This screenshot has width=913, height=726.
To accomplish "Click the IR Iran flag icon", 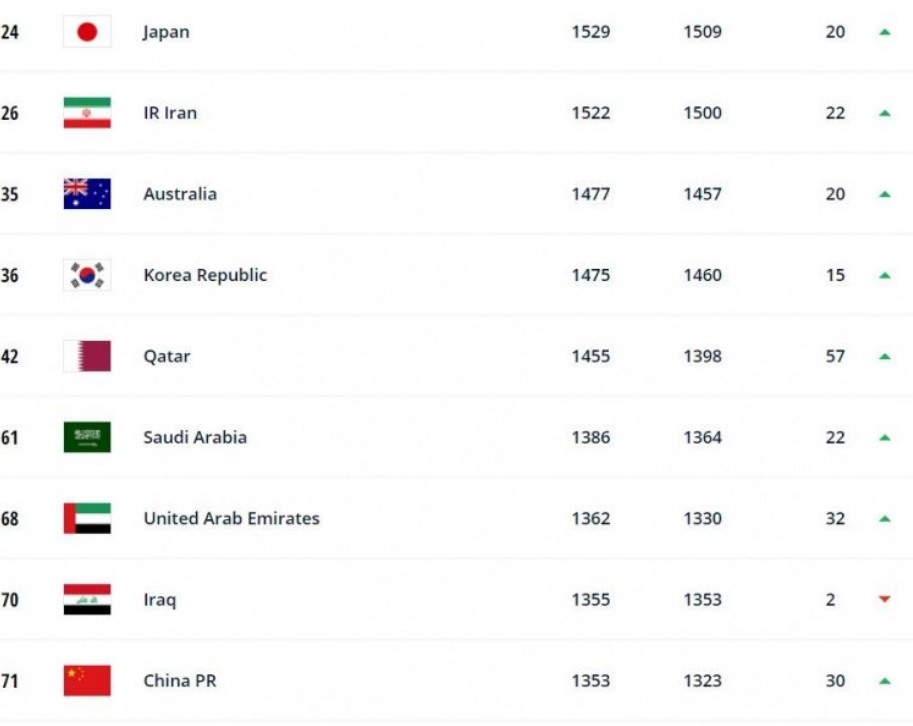I will tap(87, 113).
